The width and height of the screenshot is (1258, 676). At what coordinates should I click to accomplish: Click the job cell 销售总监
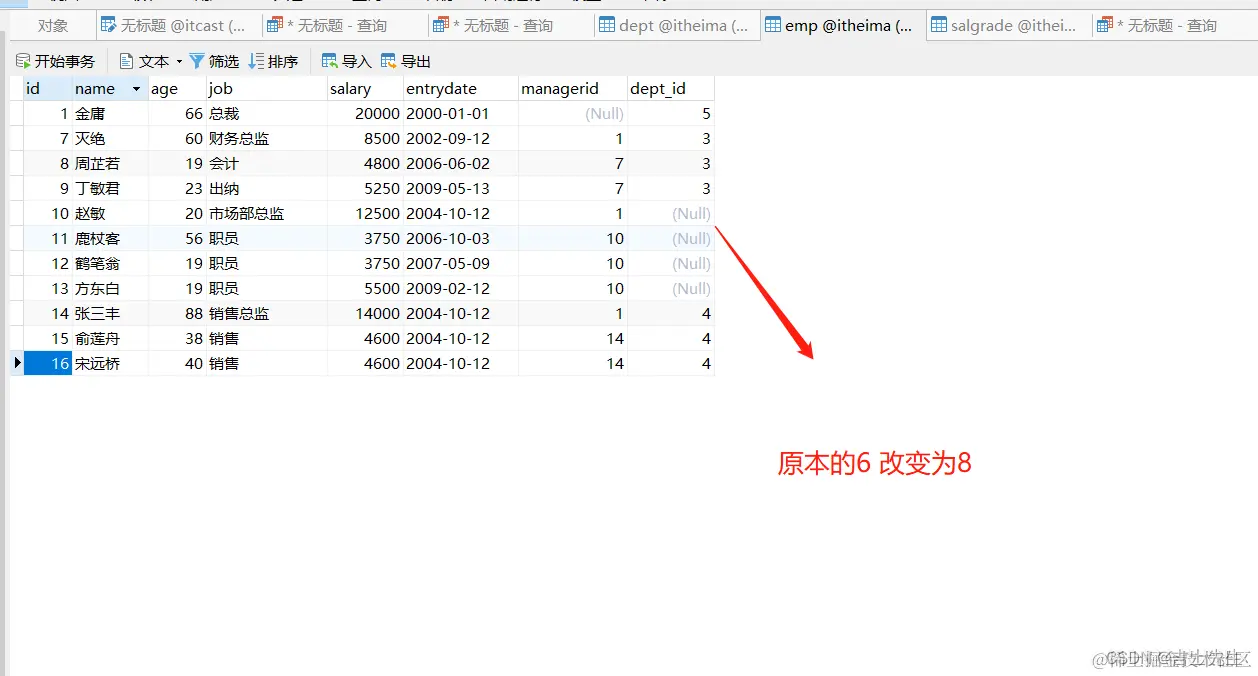click(x=266, y=314)
